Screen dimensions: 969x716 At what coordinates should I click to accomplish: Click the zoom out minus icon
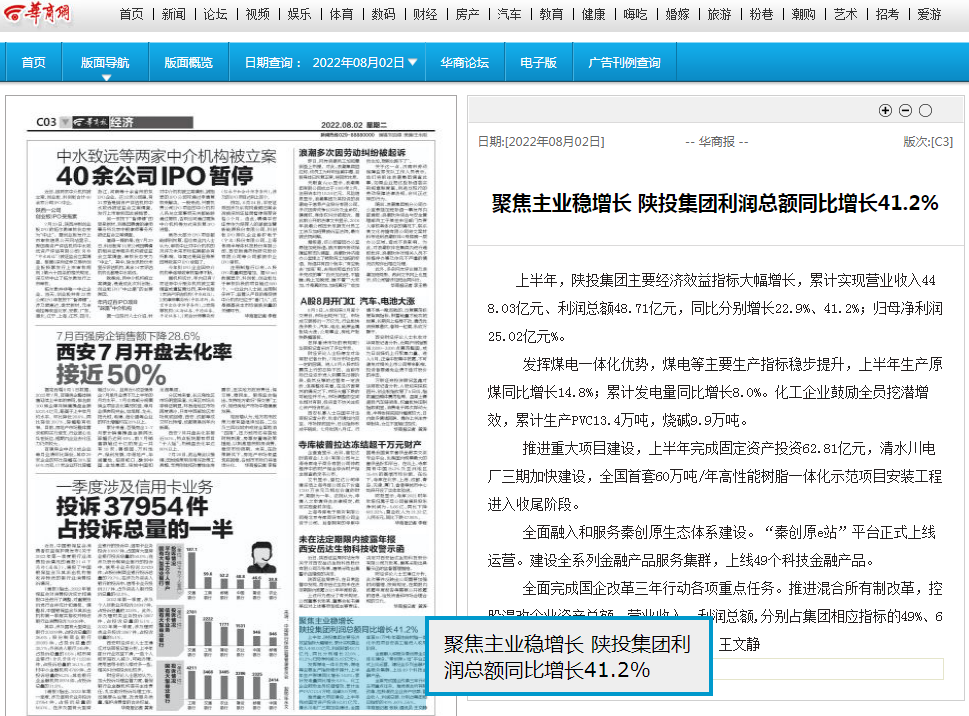(905, 111)
